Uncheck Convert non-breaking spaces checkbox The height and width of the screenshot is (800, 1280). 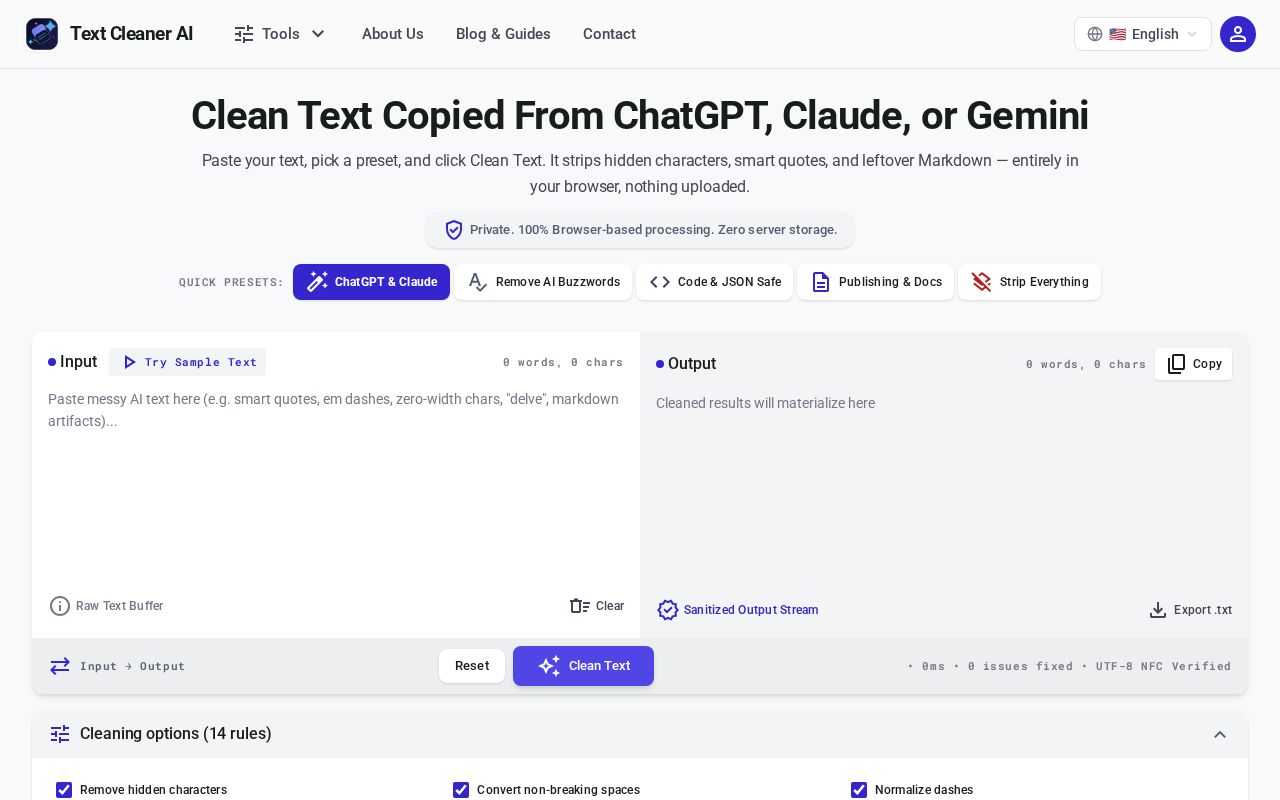461,790
